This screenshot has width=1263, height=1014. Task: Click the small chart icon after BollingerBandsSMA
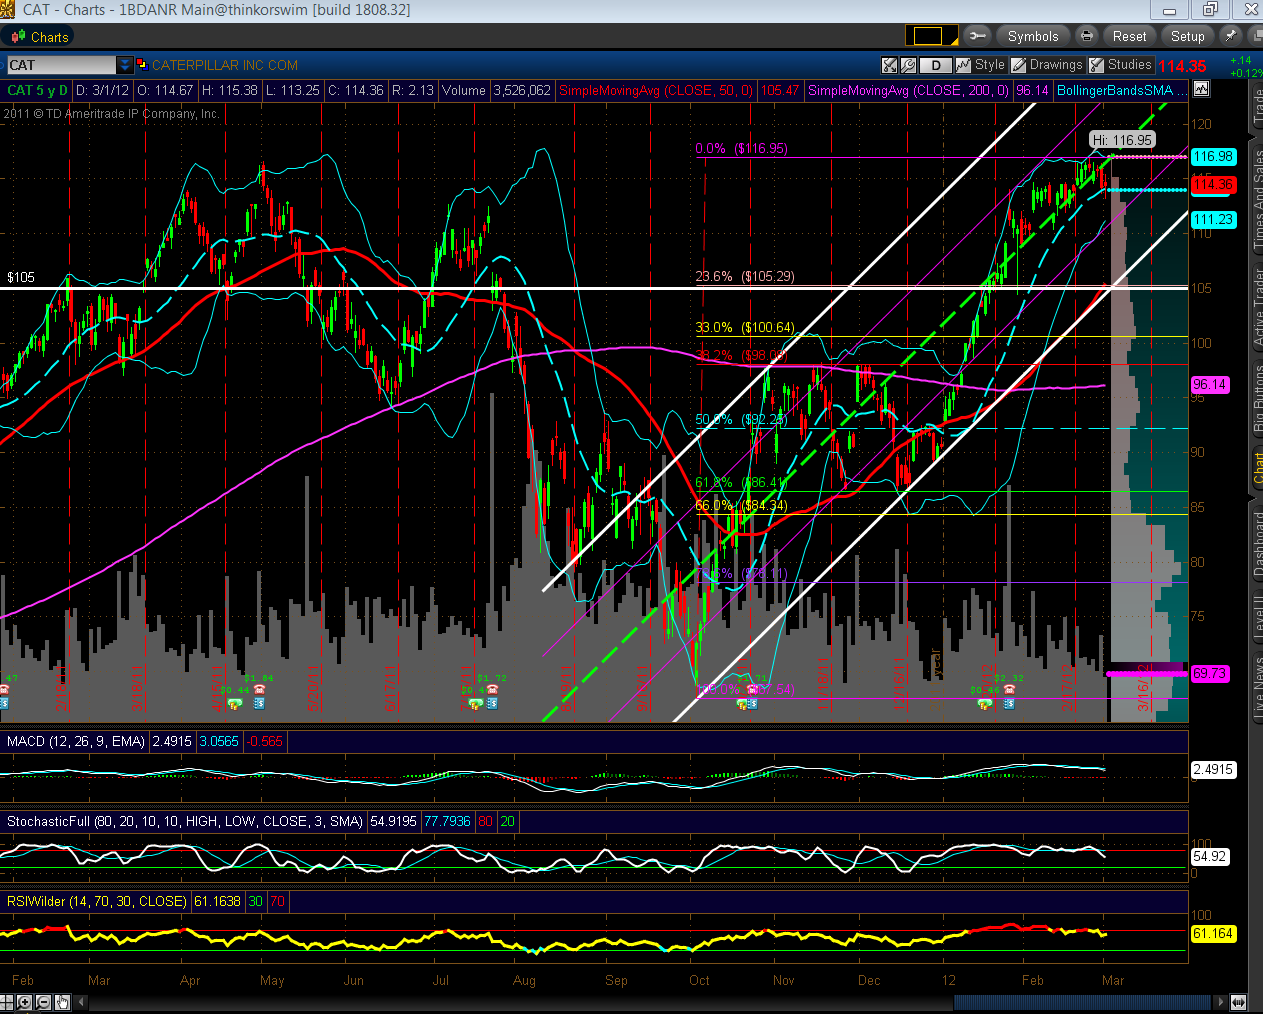coord(1201,89)
